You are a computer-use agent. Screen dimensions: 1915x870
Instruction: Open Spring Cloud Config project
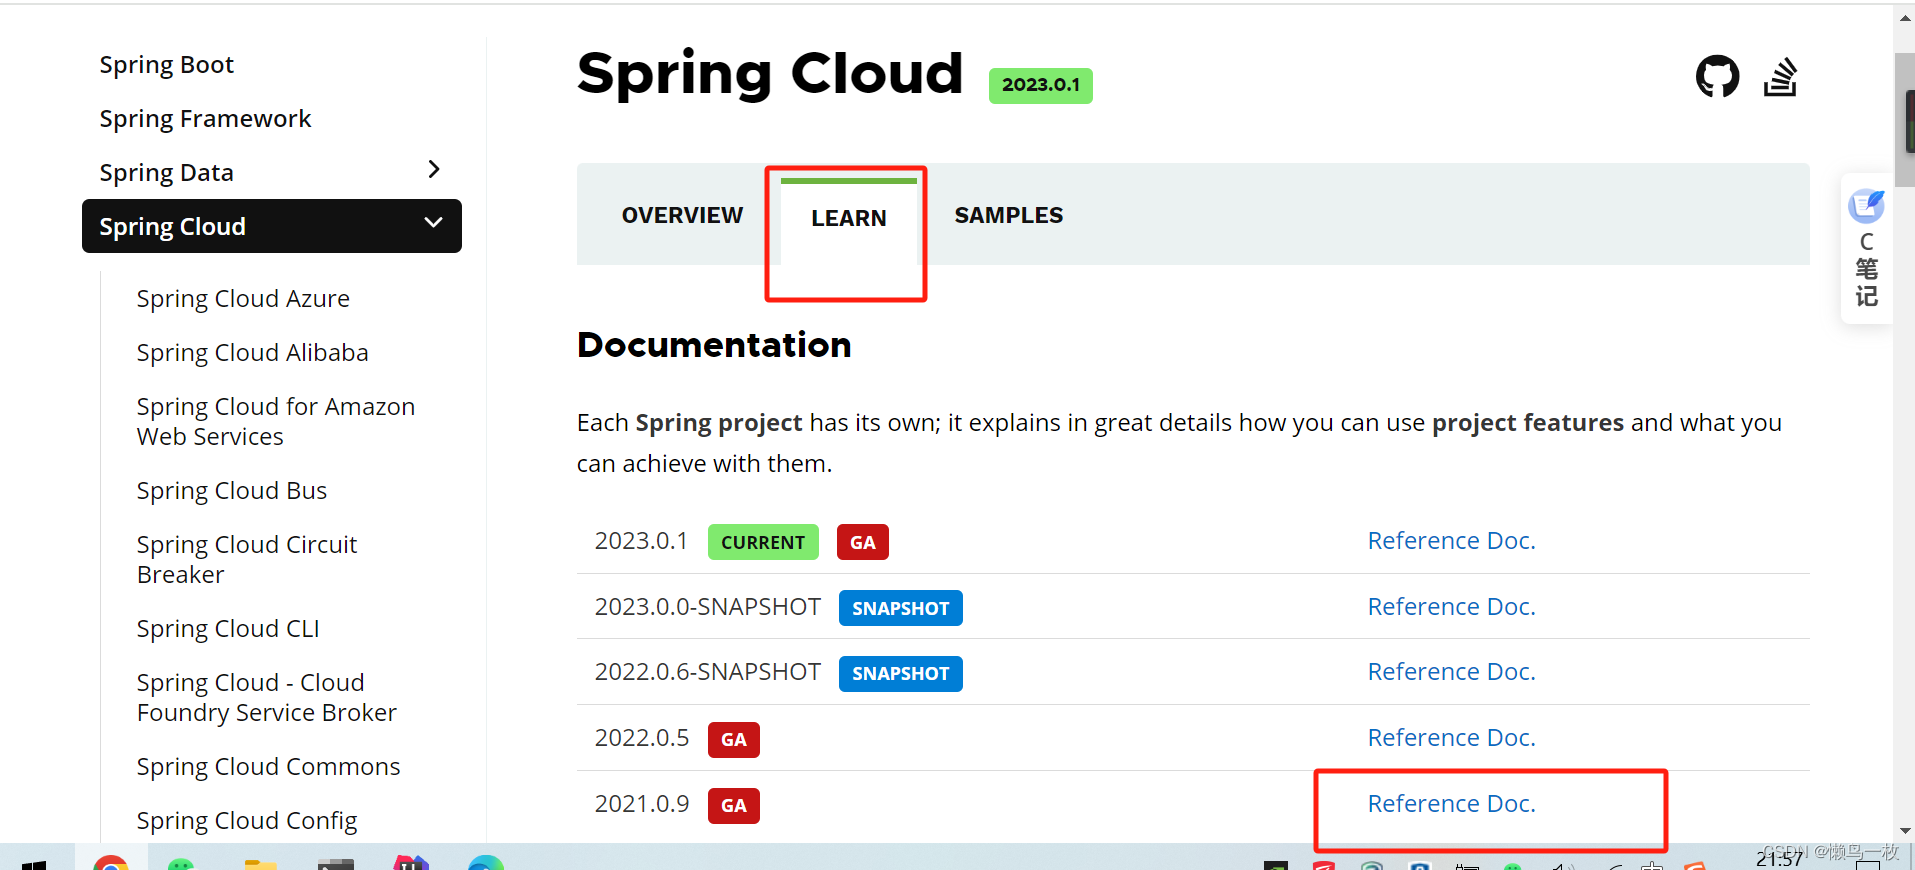point(247,821)
